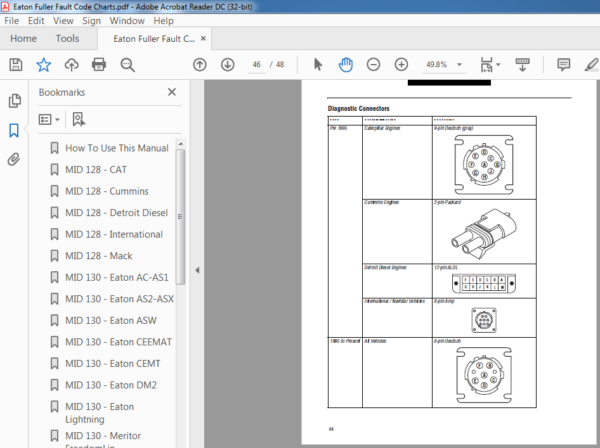600x448 pixels.
Task: Toggle the Bookmarks panel icon
Action: point(14,130)
